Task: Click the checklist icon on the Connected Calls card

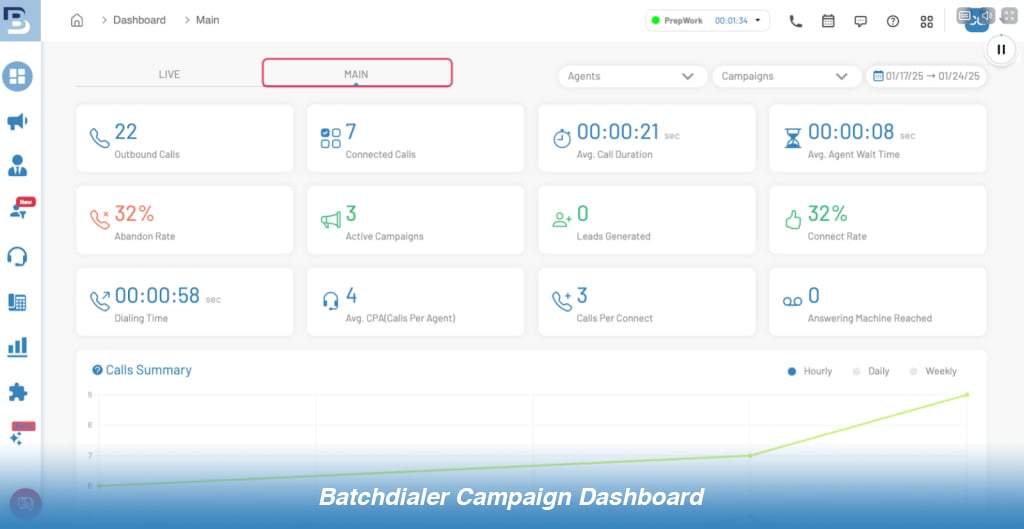Action: [330, 138]
